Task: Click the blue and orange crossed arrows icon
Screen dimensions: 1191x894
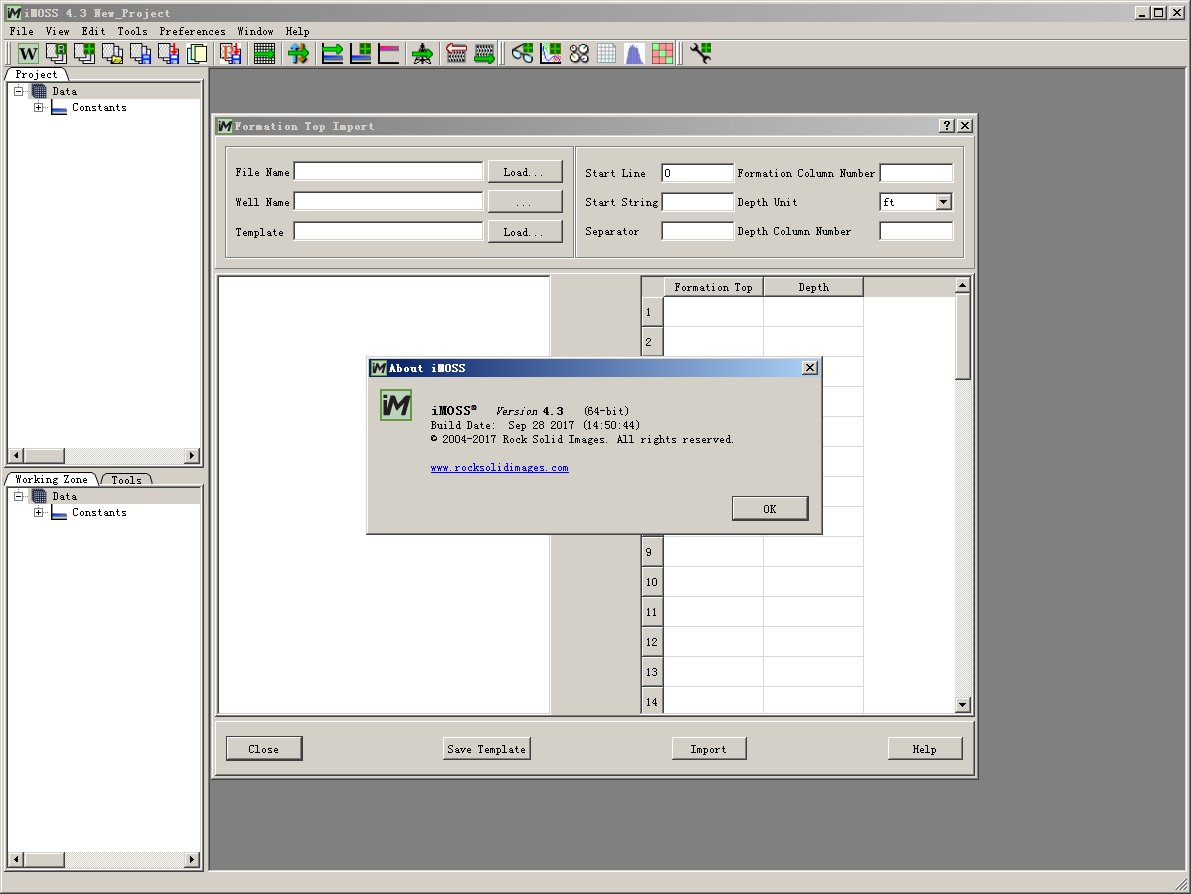Action: (299, 53)
